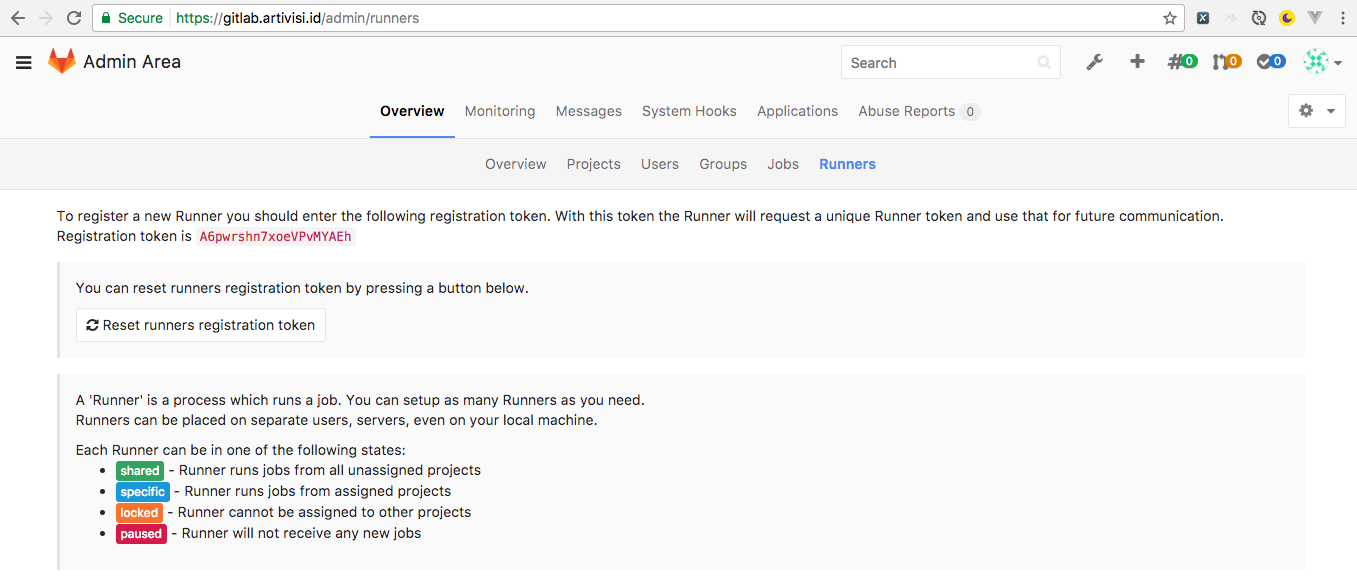Bookmark this page with the star icon

[x=1170, y=18]
